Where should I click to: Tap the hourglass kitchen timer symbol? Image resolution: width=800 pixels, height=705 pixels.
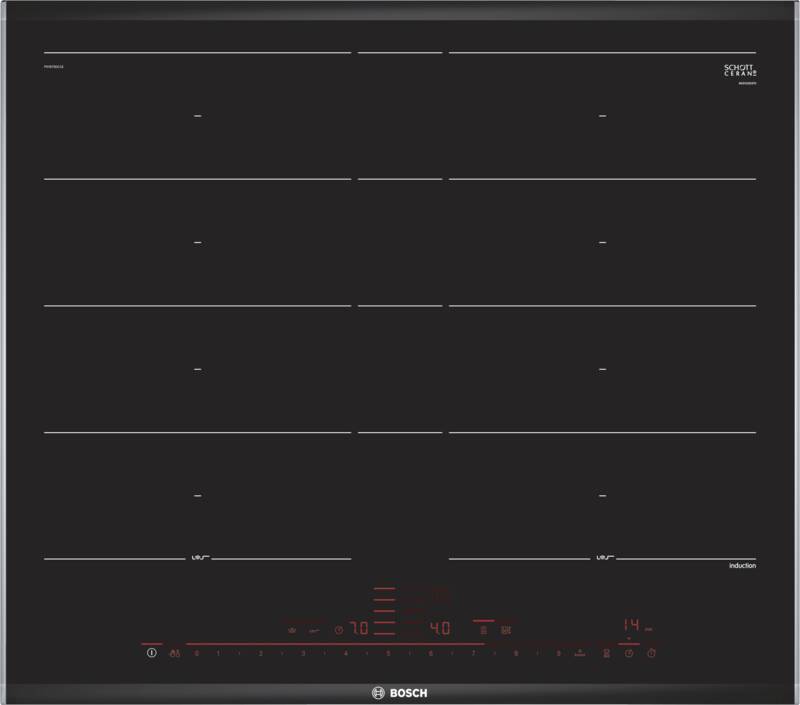(x=606, y=653)
